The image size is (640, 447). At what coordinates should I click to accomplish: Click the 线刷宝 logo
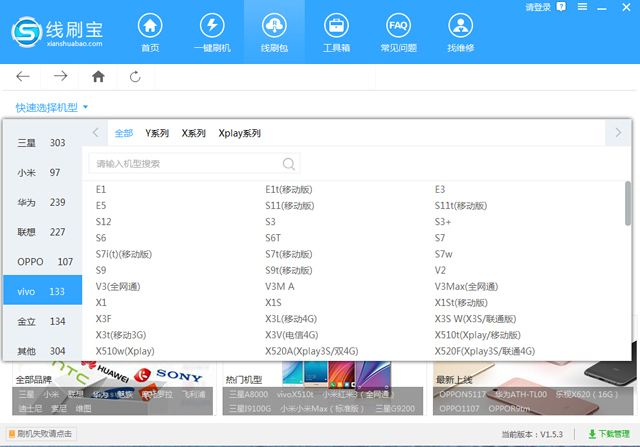pyautogui.click(x=57, y=32)
